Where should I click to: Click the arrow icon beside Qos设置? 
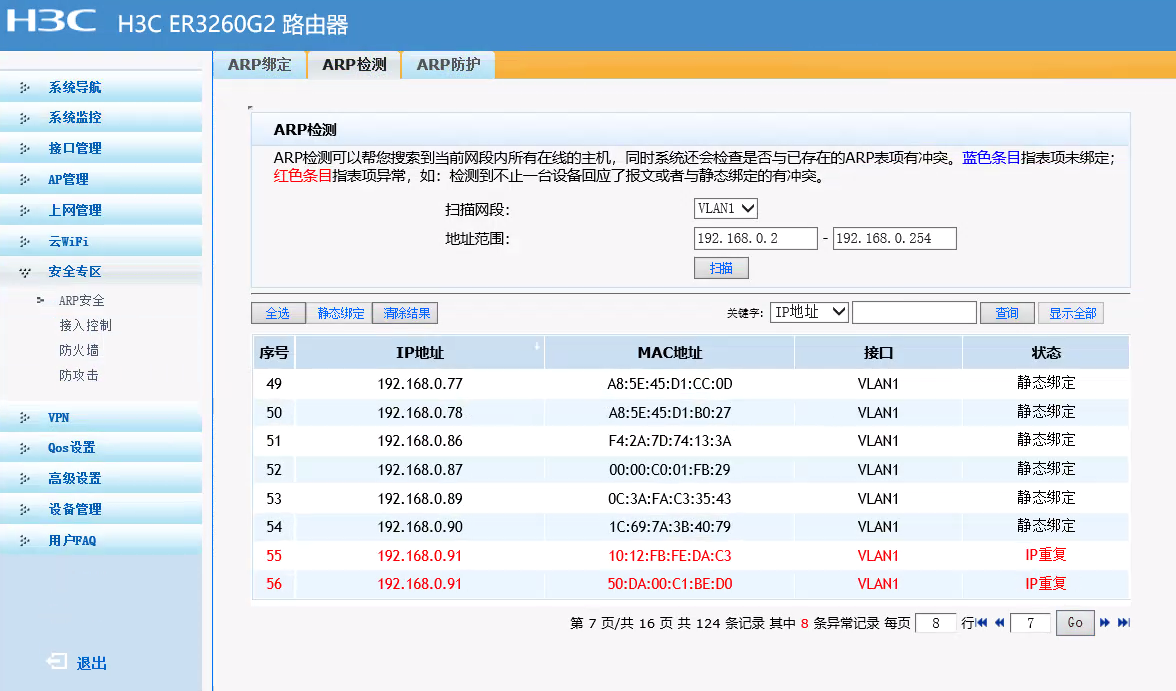point(25,448)
